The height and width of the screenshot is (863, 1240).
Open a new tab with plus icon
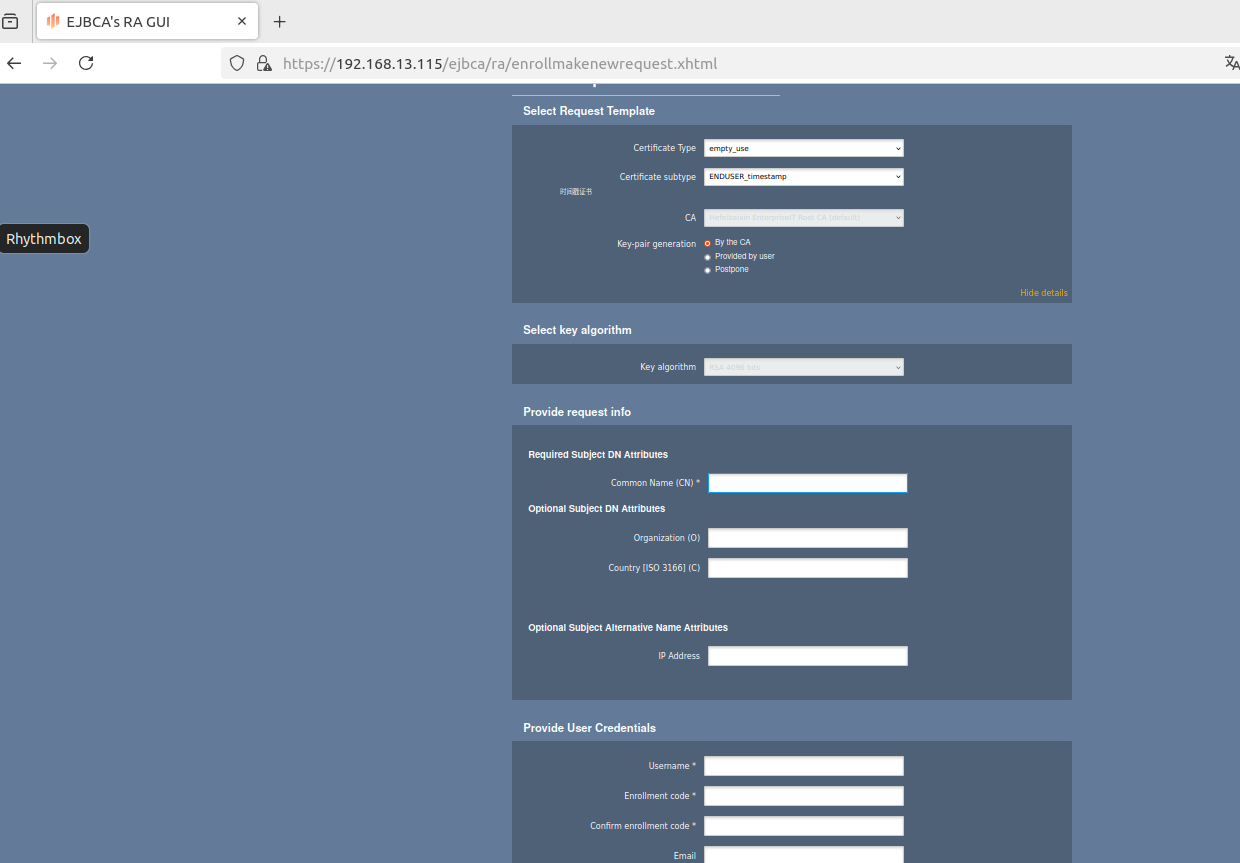click(280, 21)
